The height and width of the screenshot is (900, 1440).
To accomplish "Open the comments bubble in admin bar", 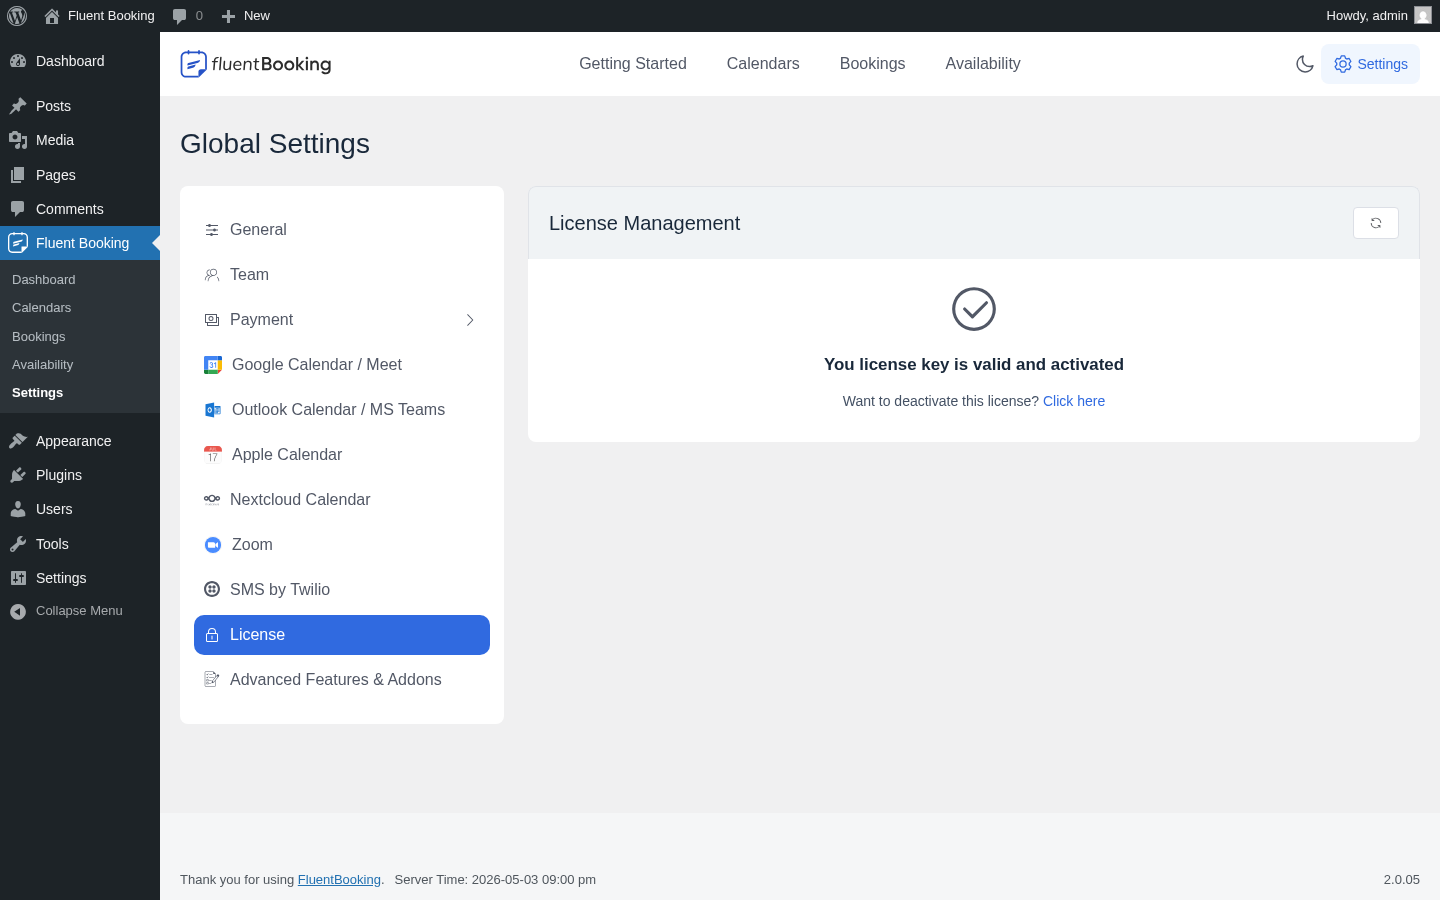I will (187, 16).
